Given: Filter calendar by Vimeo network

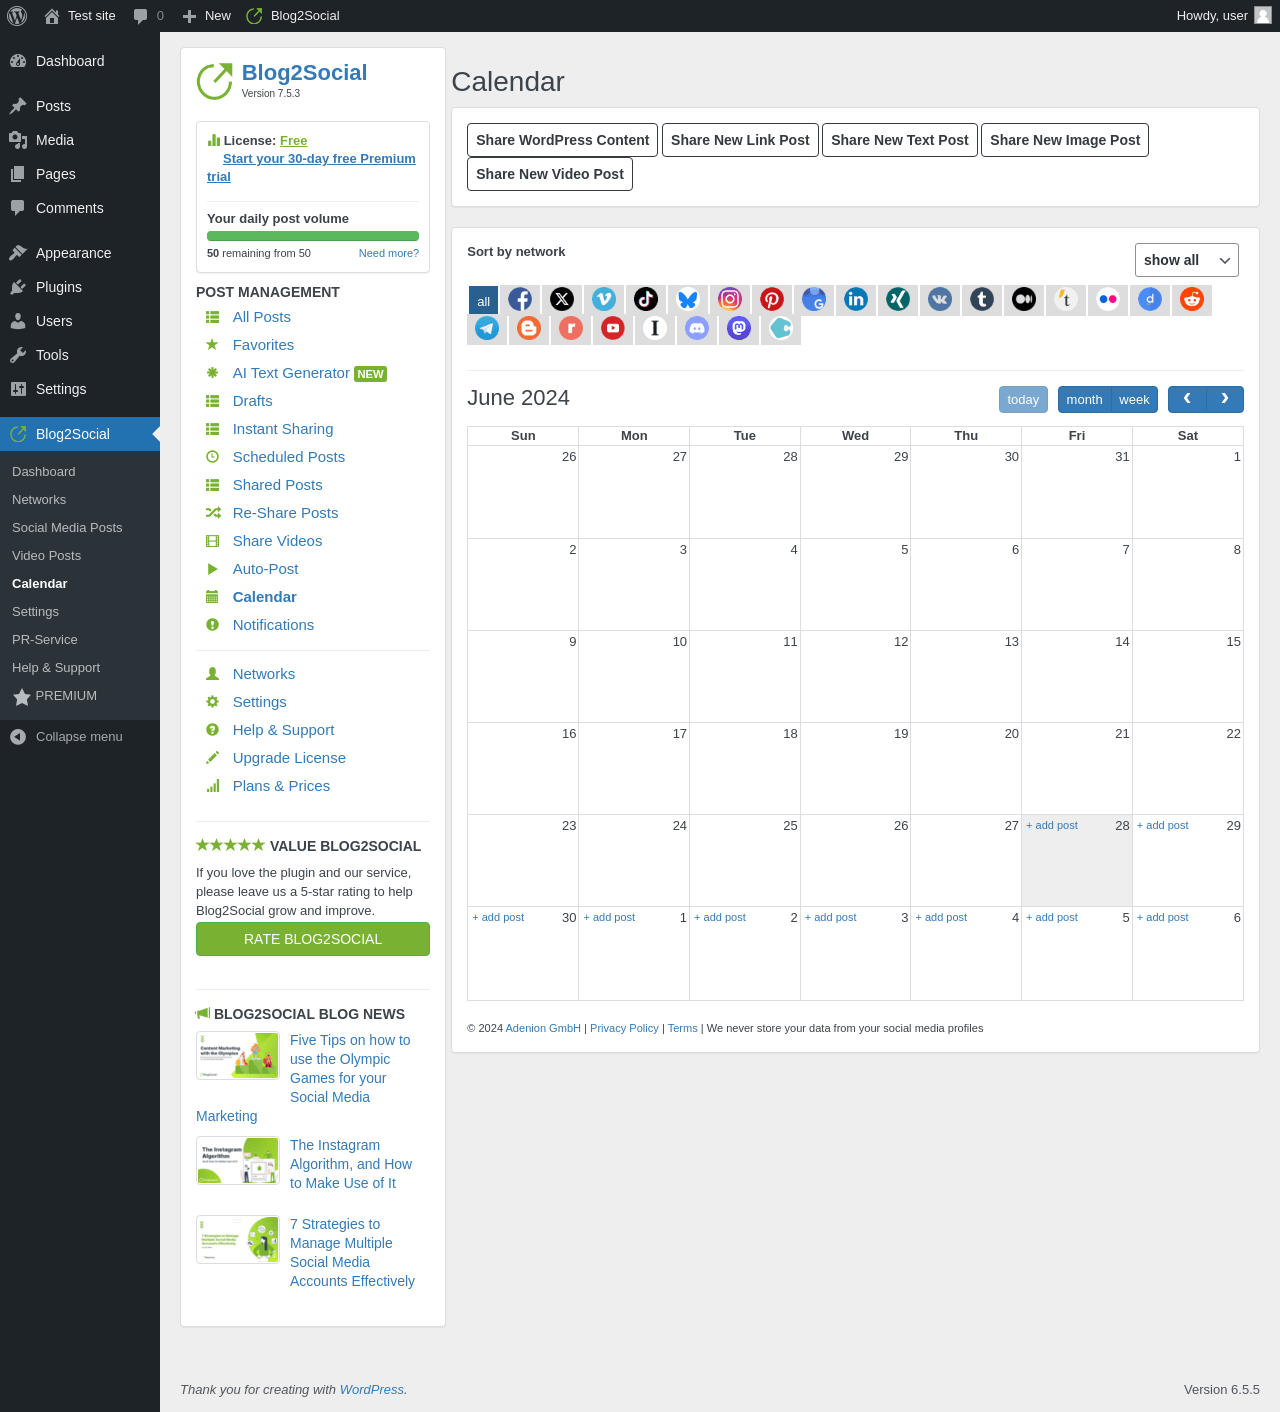Looking at the screenshot, I should click(x=604, y=299).
